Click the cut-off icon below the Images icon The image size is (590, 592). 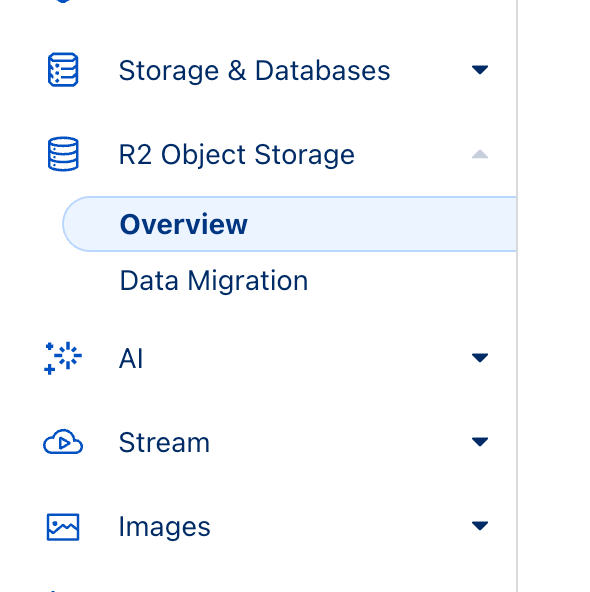53,590
